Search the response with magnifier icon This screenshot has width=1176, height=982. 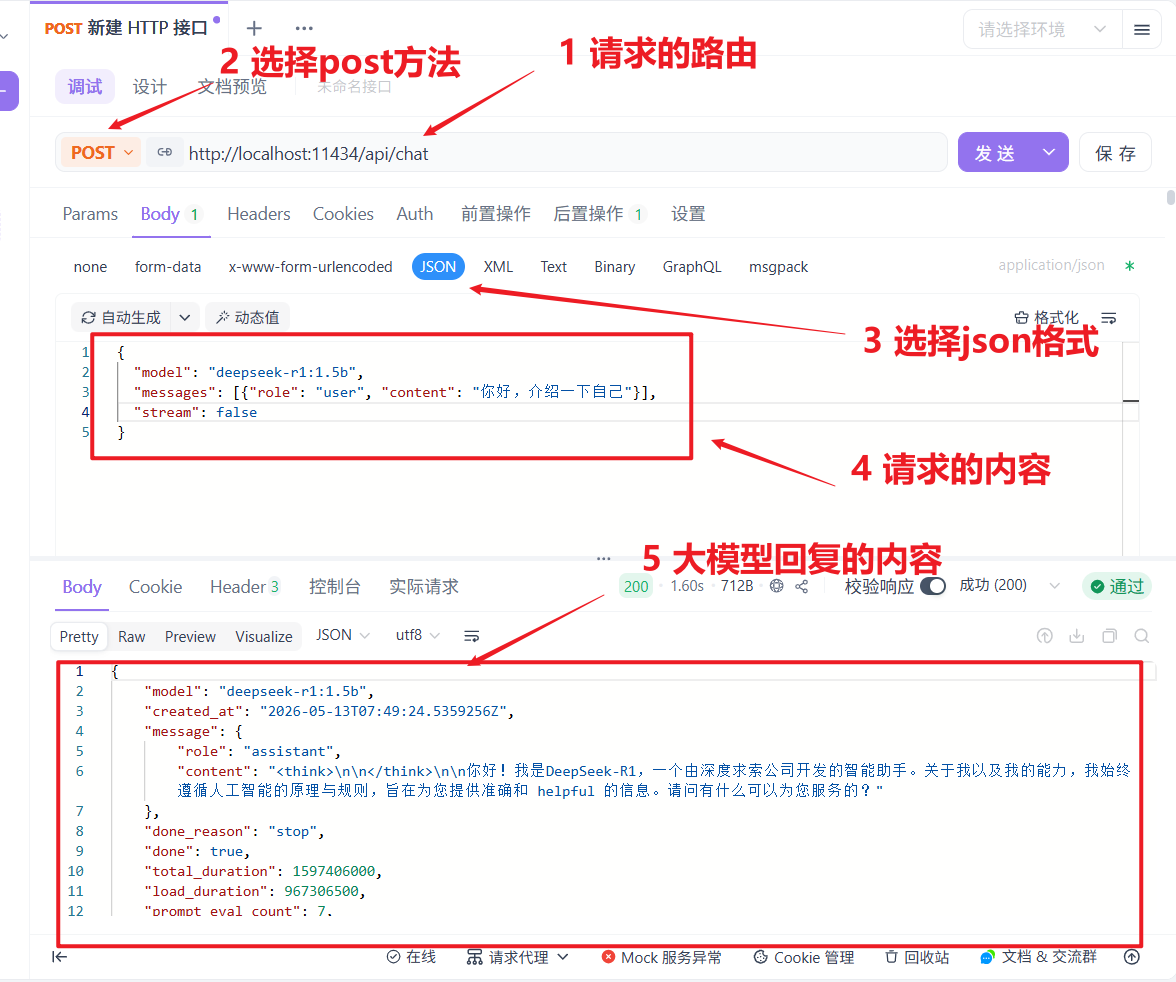(1142, 636)
